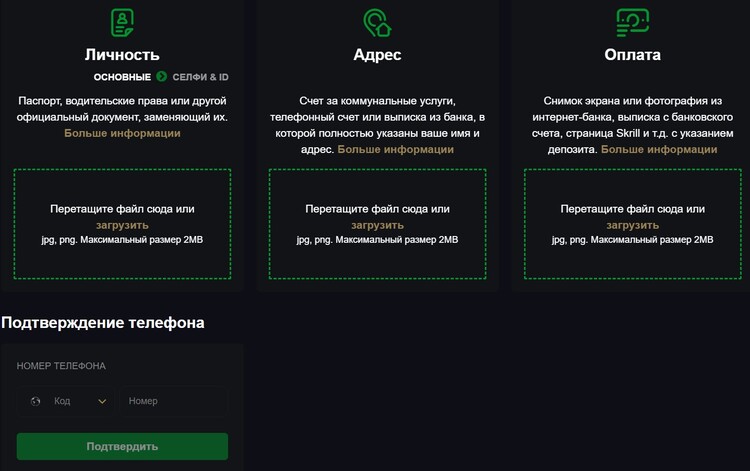Click the file size hint in Личность drop zone

(122, 241)
